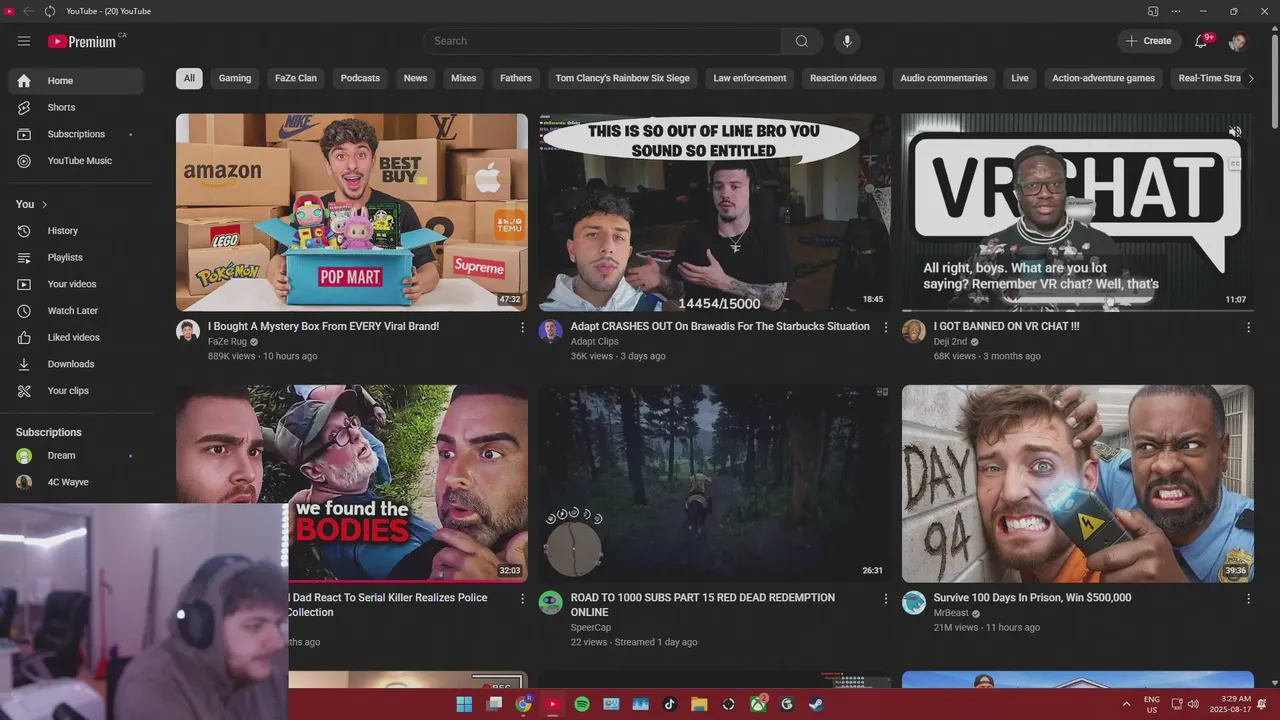This screenshot has width=1280, height=720.
Task: Open the Windows Start menu
Action: tap(464, 704)
